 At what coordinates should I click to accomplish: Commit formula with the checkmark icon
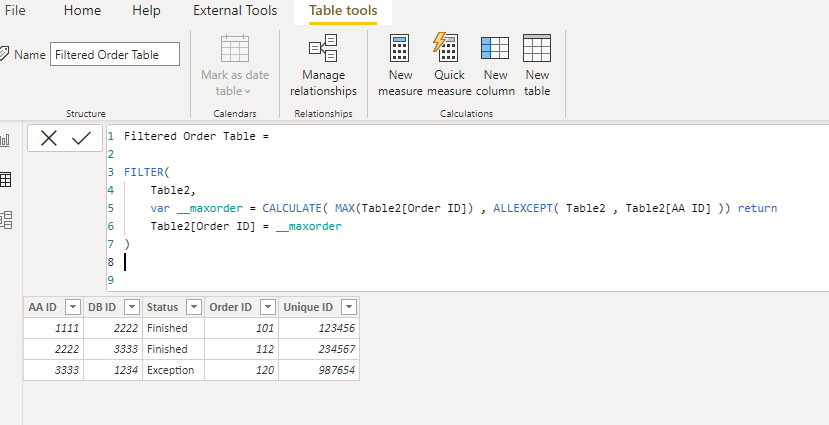[x=81, y=138]
